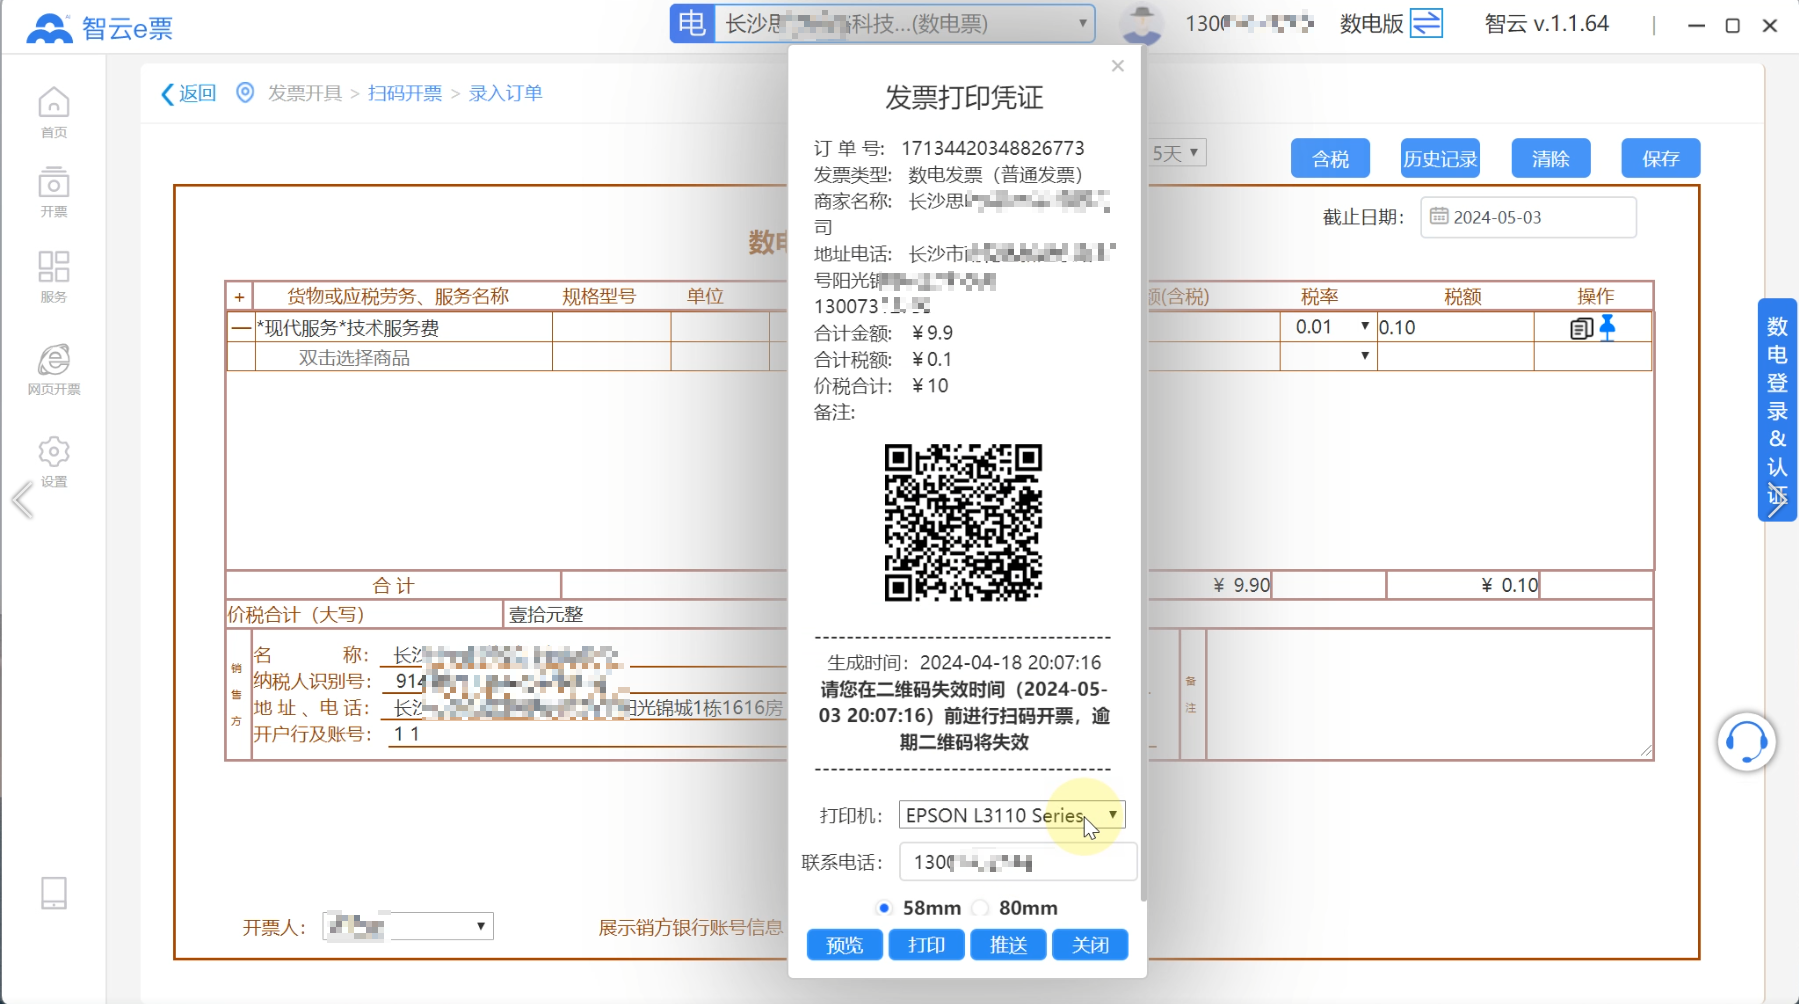1799x1004 pixels.
Task: Open the customer service headset icon
Action: (x=1746, y=742)
